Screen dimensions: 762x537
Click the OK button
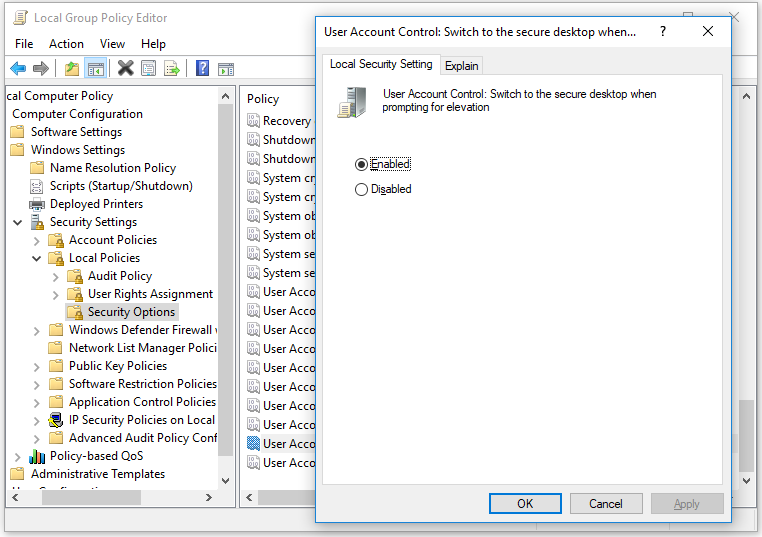click(x=525, y=503)
